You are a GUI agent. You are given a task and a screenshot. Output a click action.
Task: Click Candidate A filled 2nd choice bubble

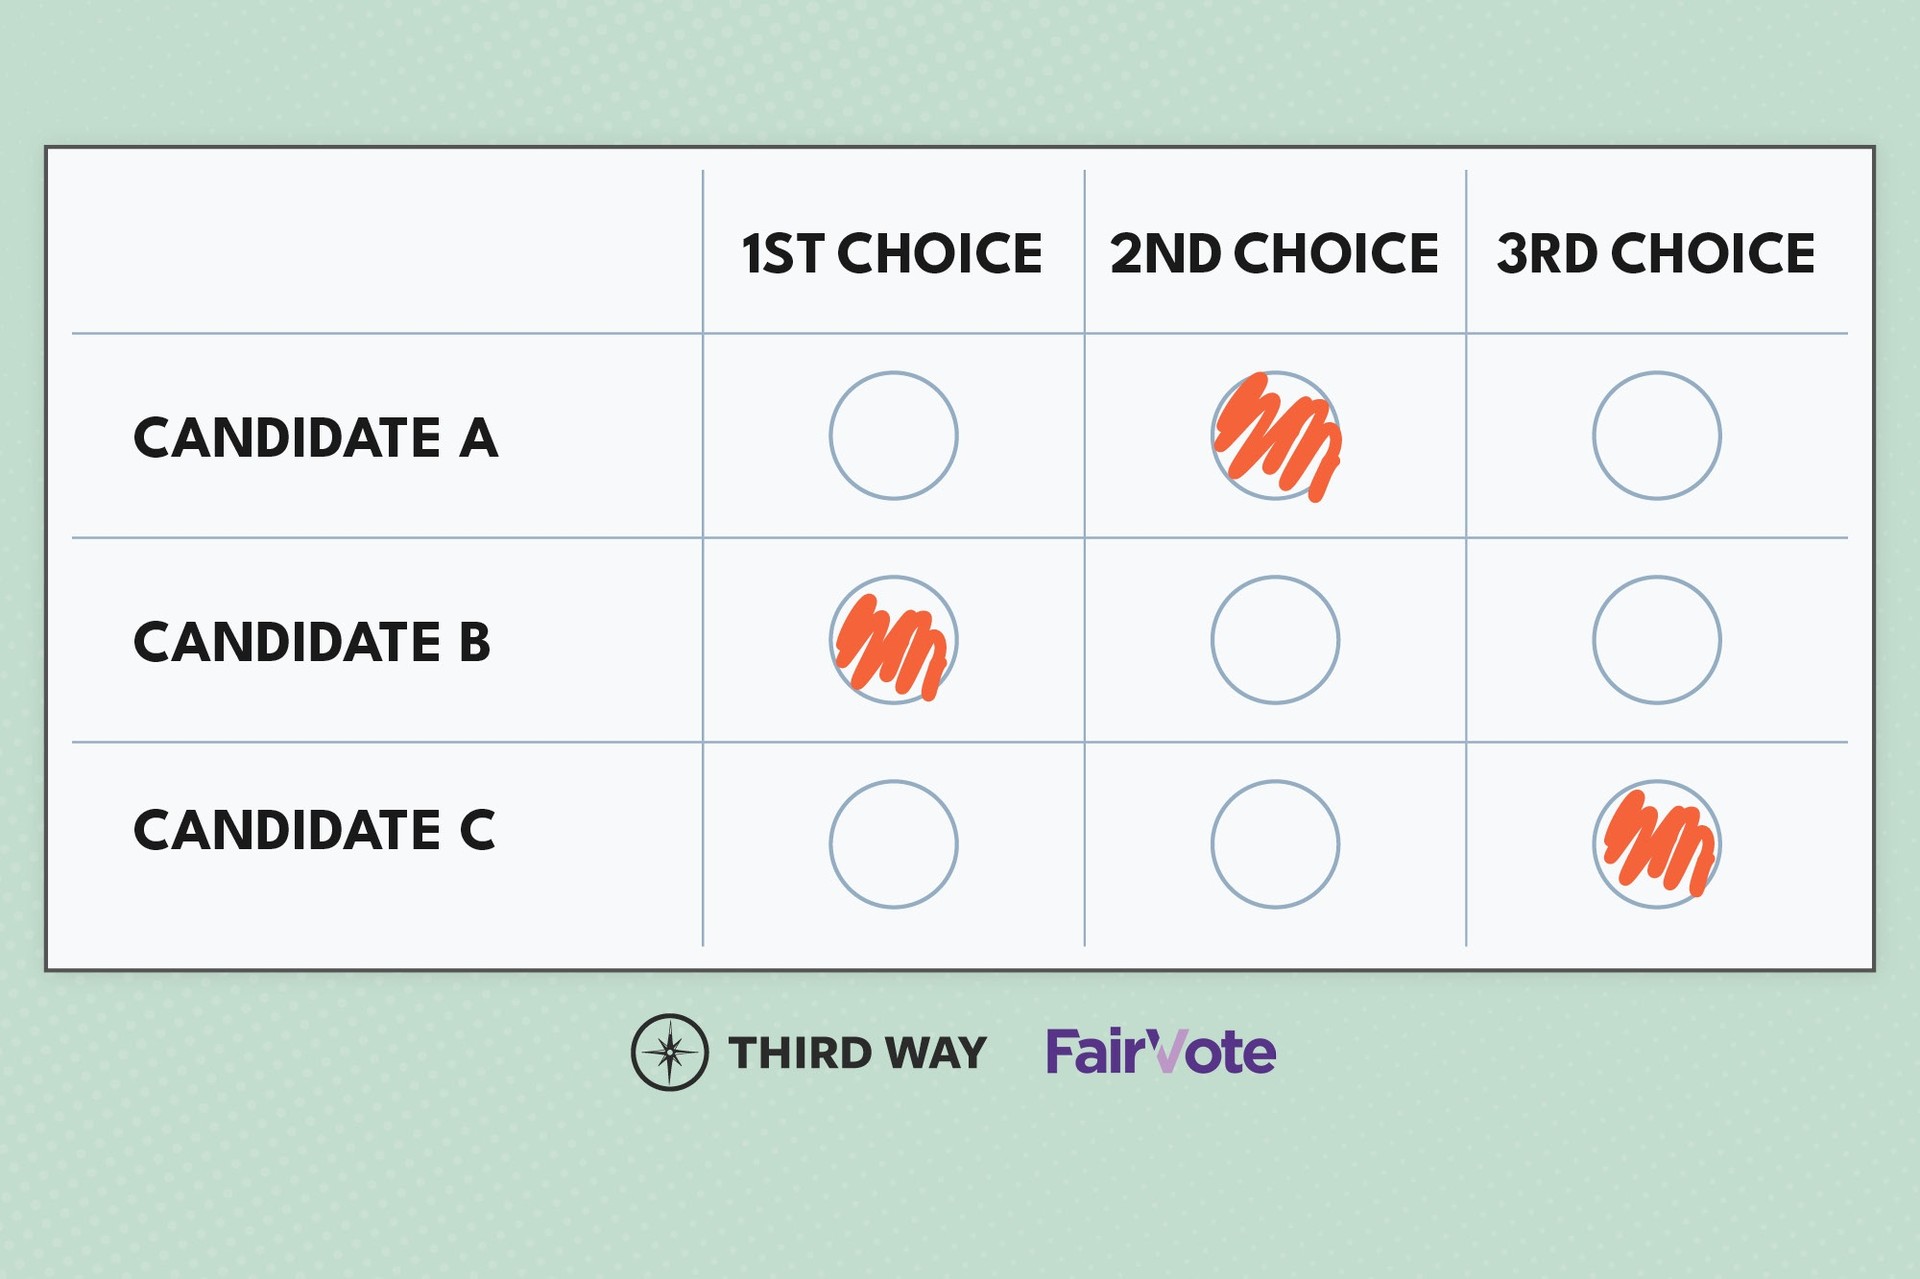[1275, 435]
